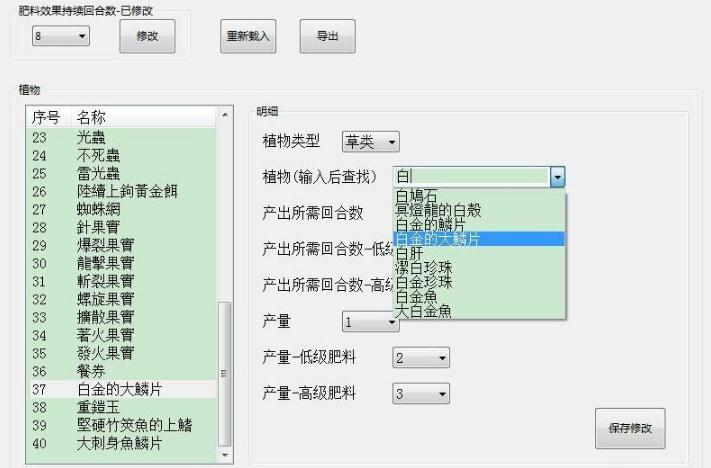Save changes with the 保存修改 button
711x468 pixels.
[630, 428]
